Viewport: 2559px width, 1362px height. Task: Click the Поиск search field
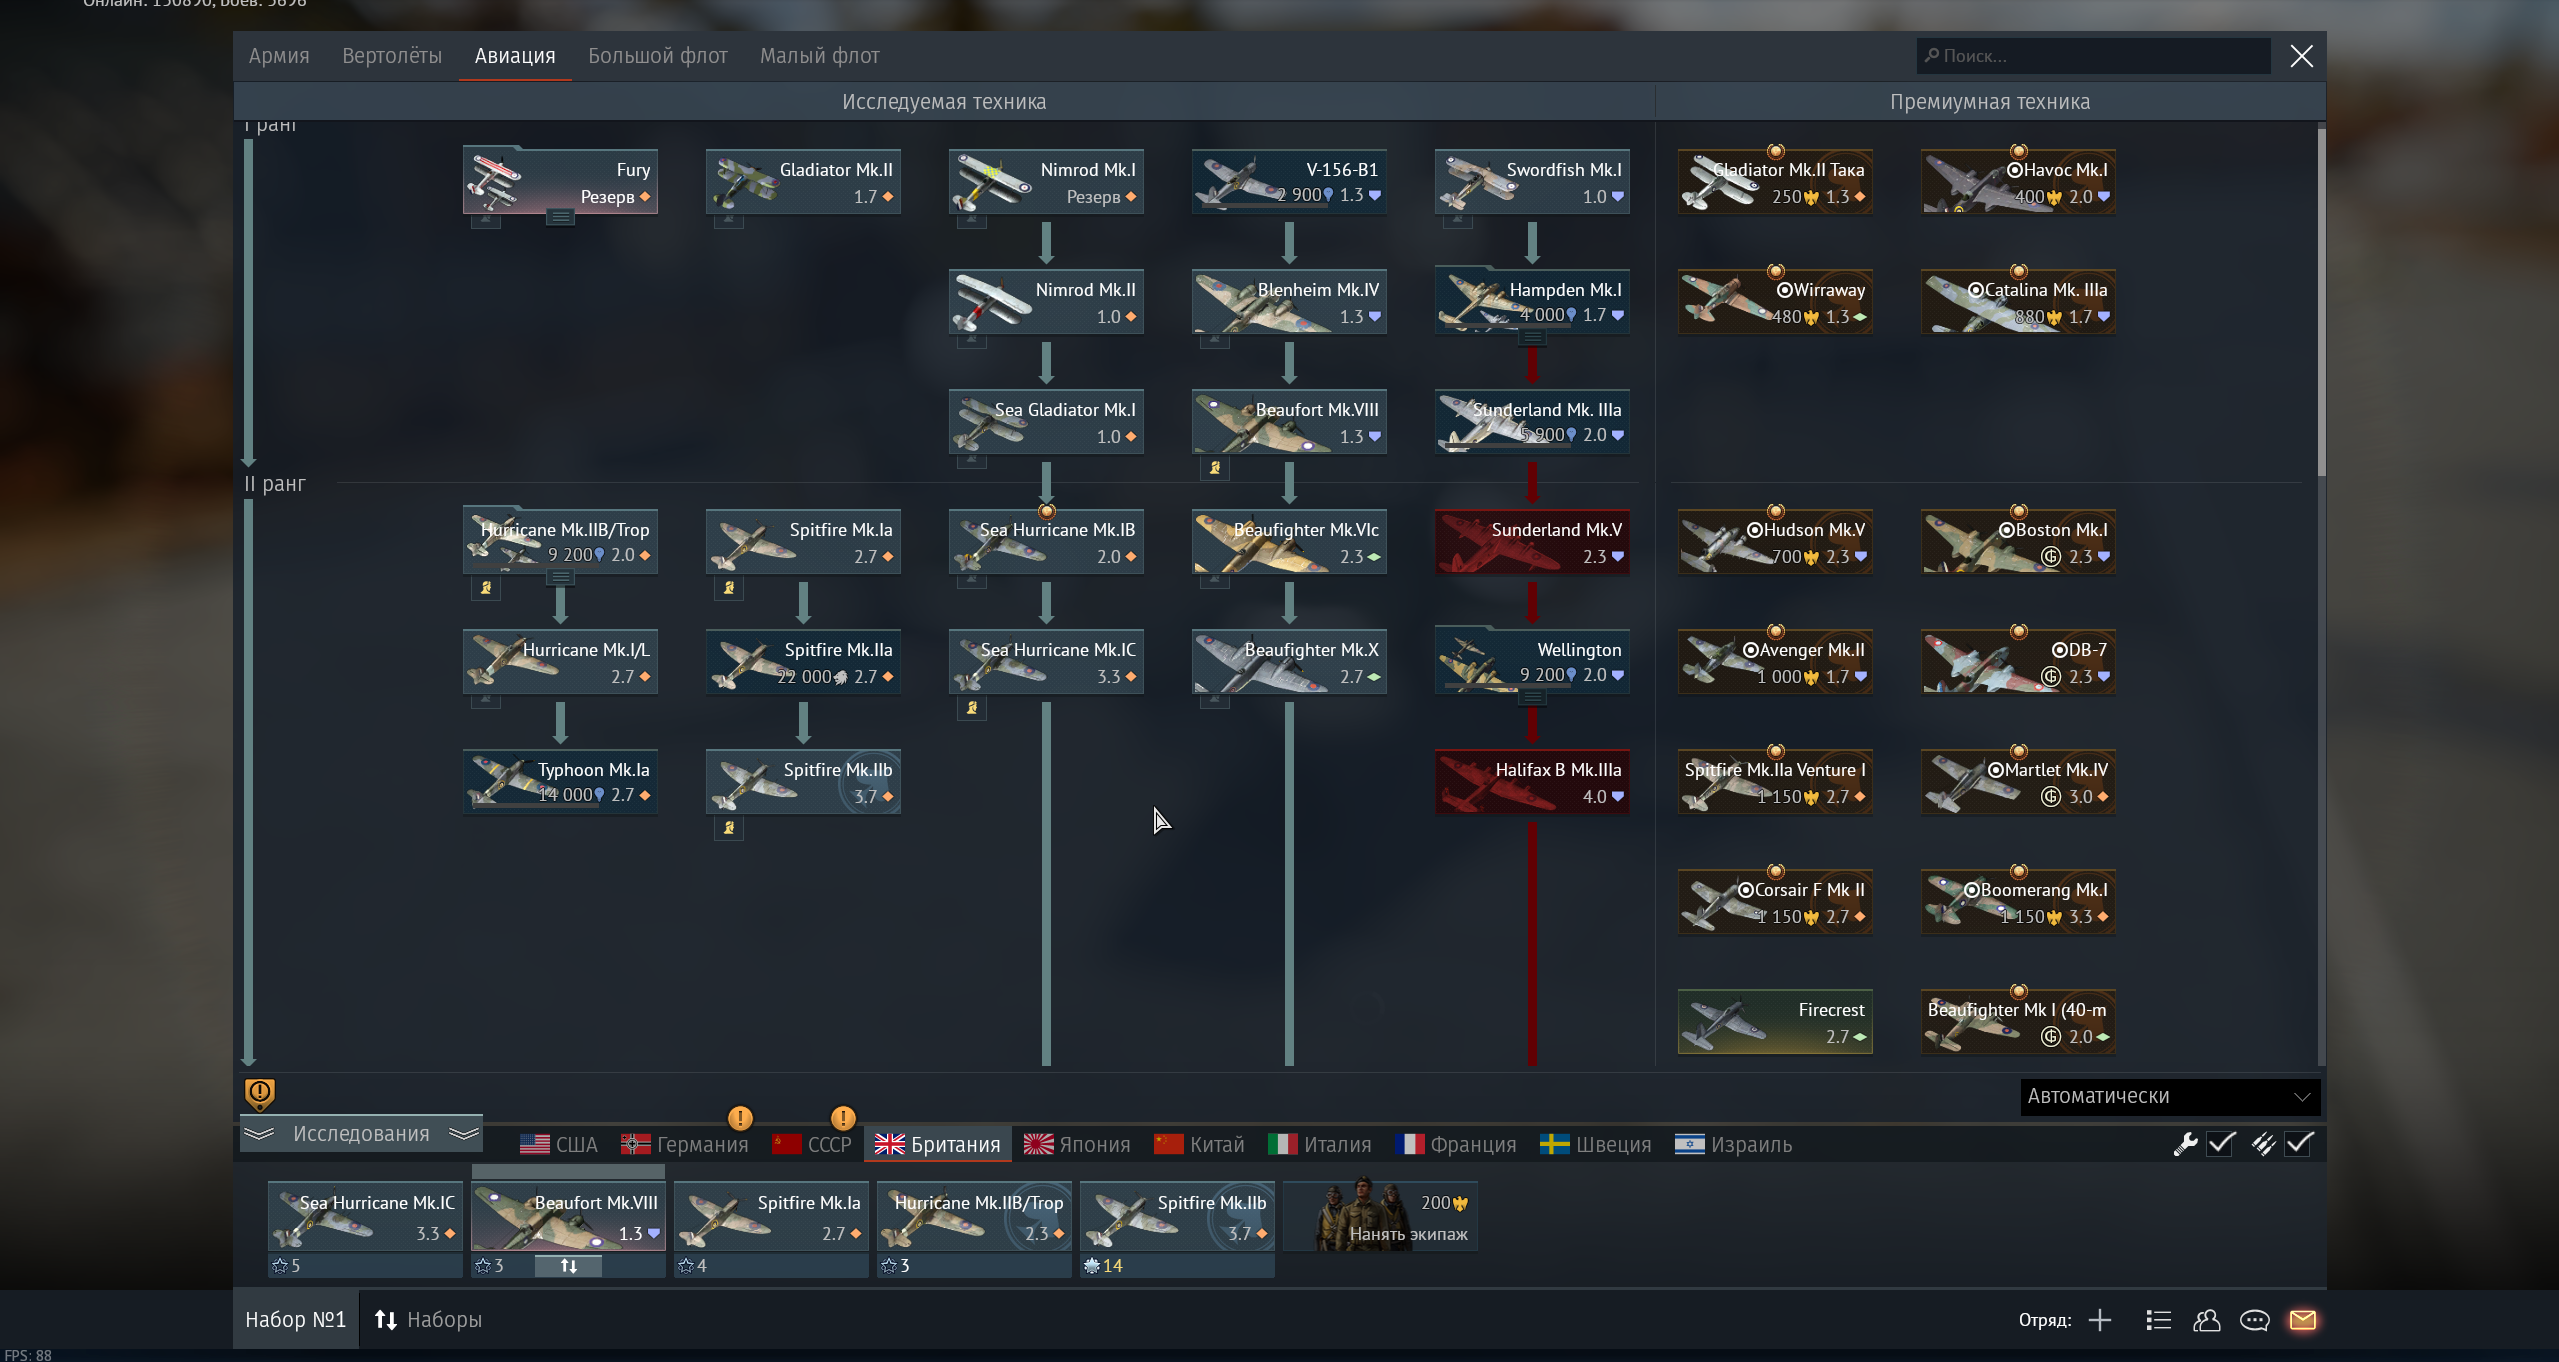click(2093, 56)
